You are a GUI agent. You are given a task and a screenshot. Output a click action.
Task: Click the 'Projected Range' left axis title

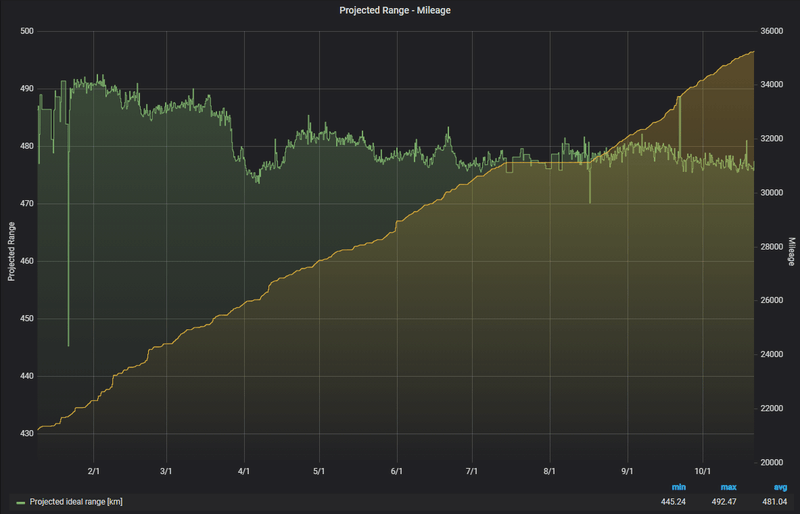[11, 252]
